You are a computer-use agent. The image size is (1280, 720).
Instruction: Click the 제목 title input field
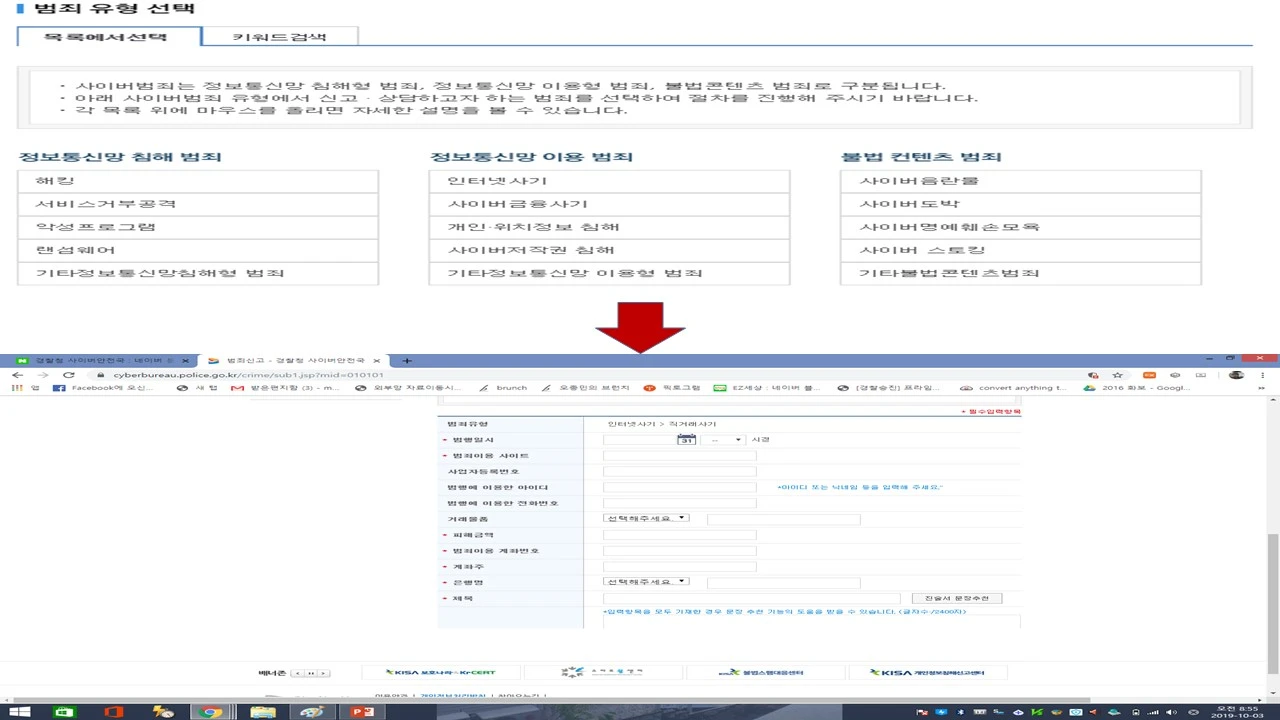752,598
